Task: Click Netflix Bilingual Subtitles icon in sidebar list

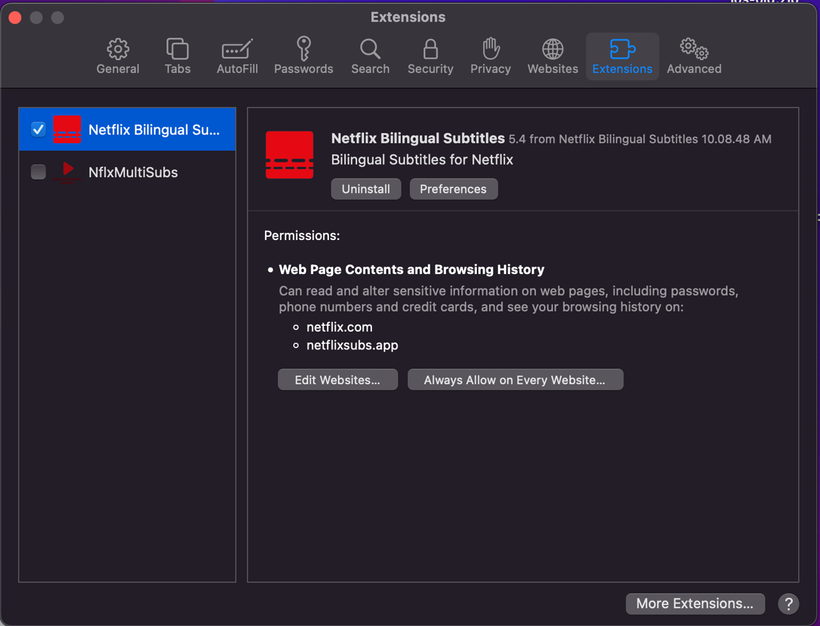Action: click(x=67, y=129)
